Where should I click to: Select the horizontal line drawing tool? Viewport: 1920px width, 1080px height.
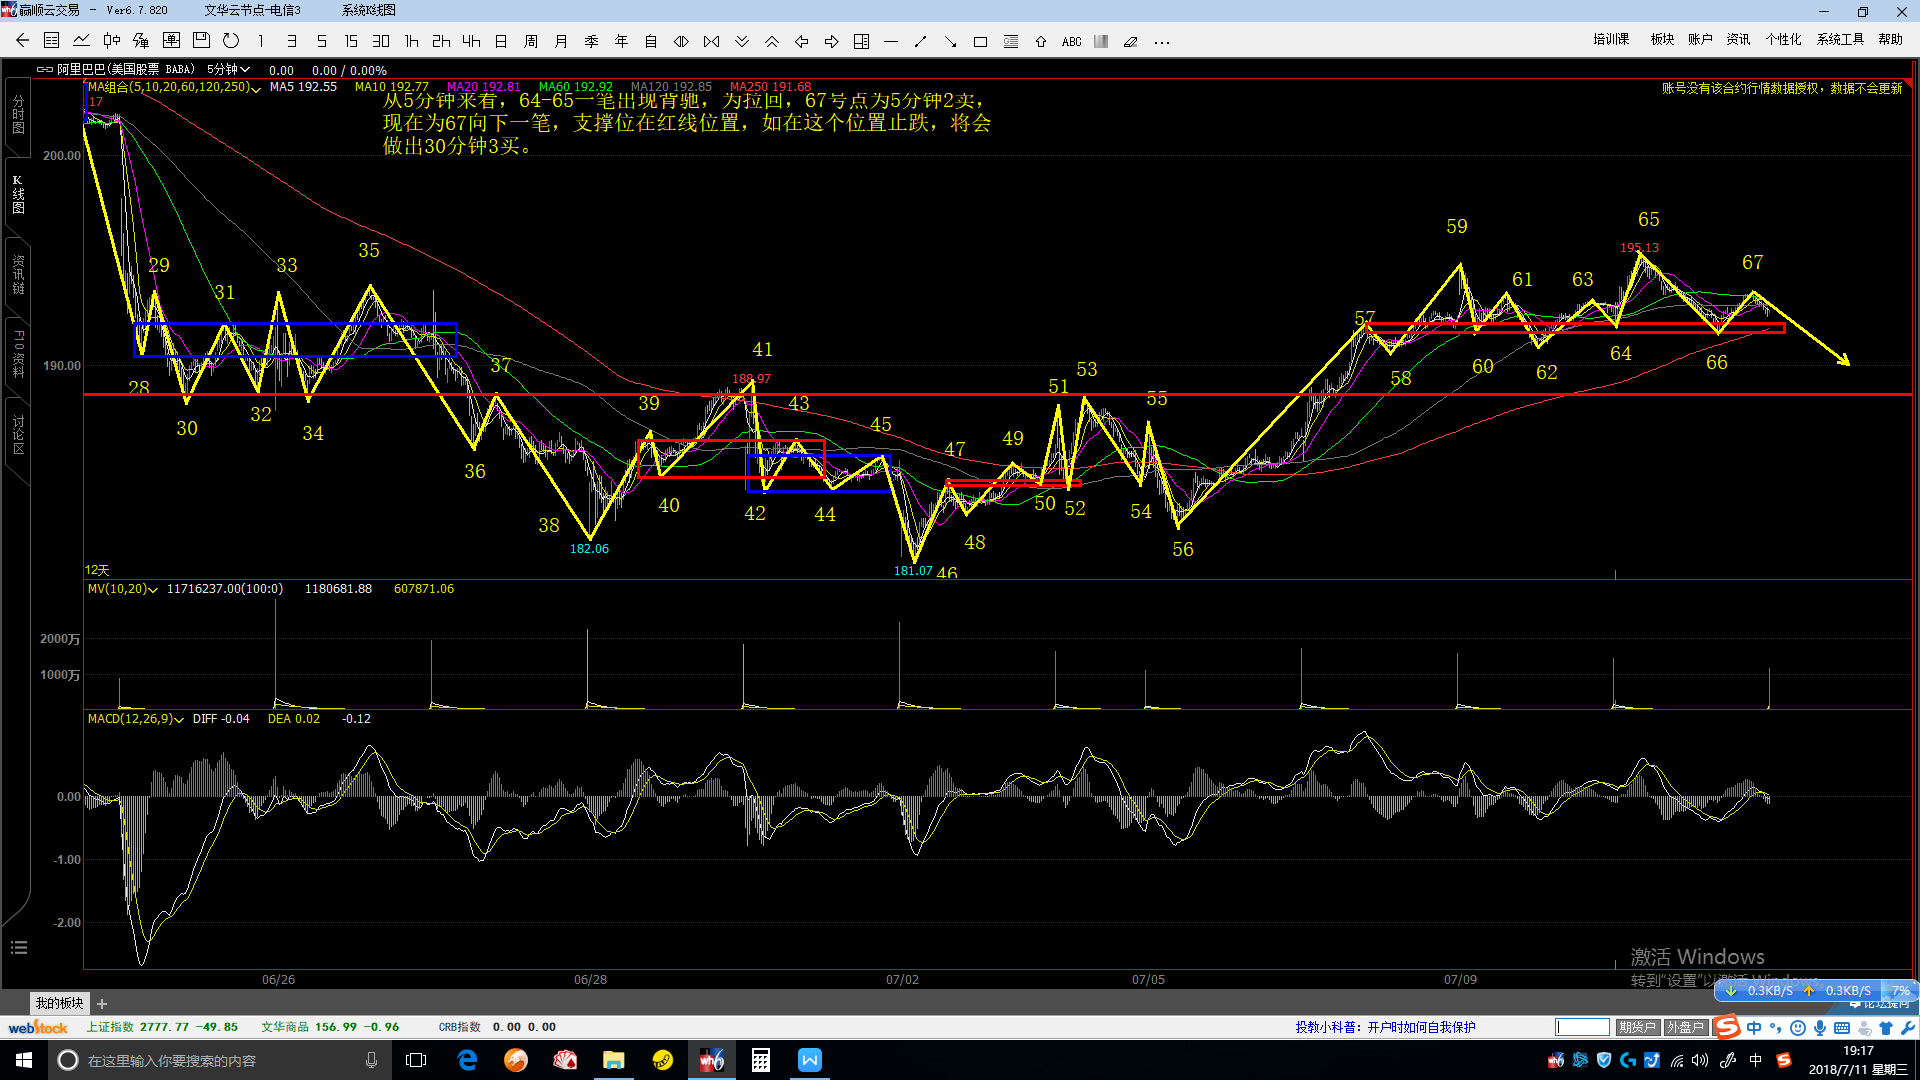[891, 41]
